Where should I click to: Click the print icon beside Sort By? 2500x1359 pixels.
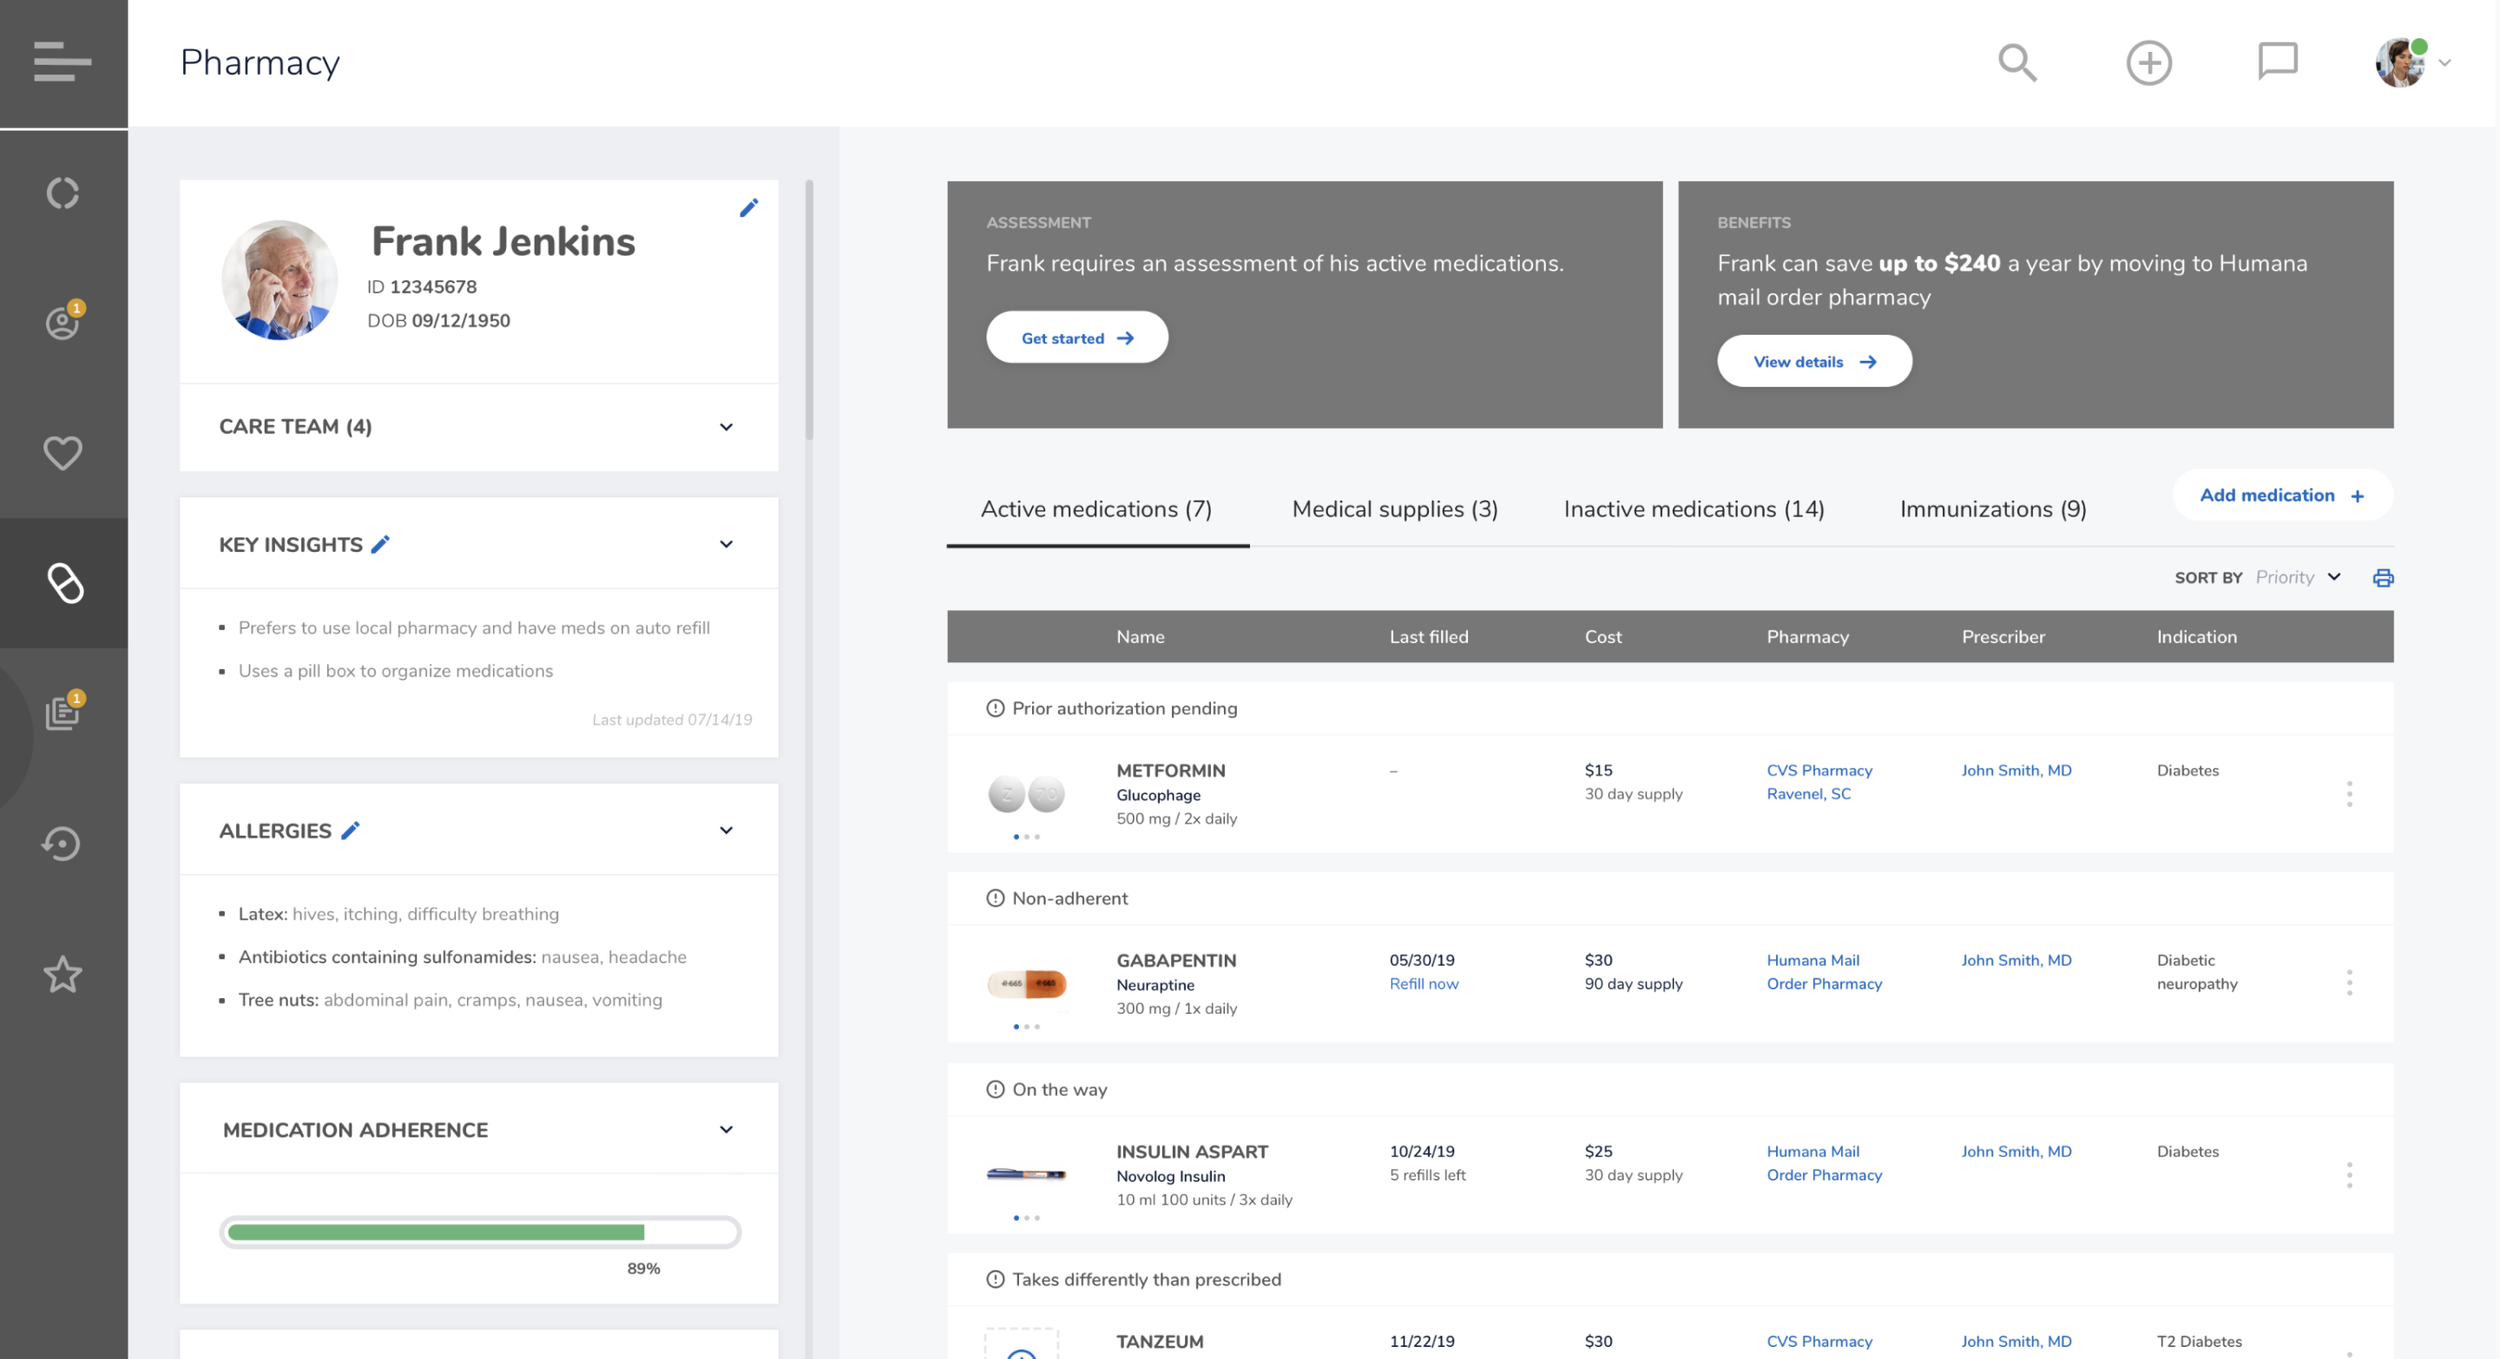point(2383,578)
